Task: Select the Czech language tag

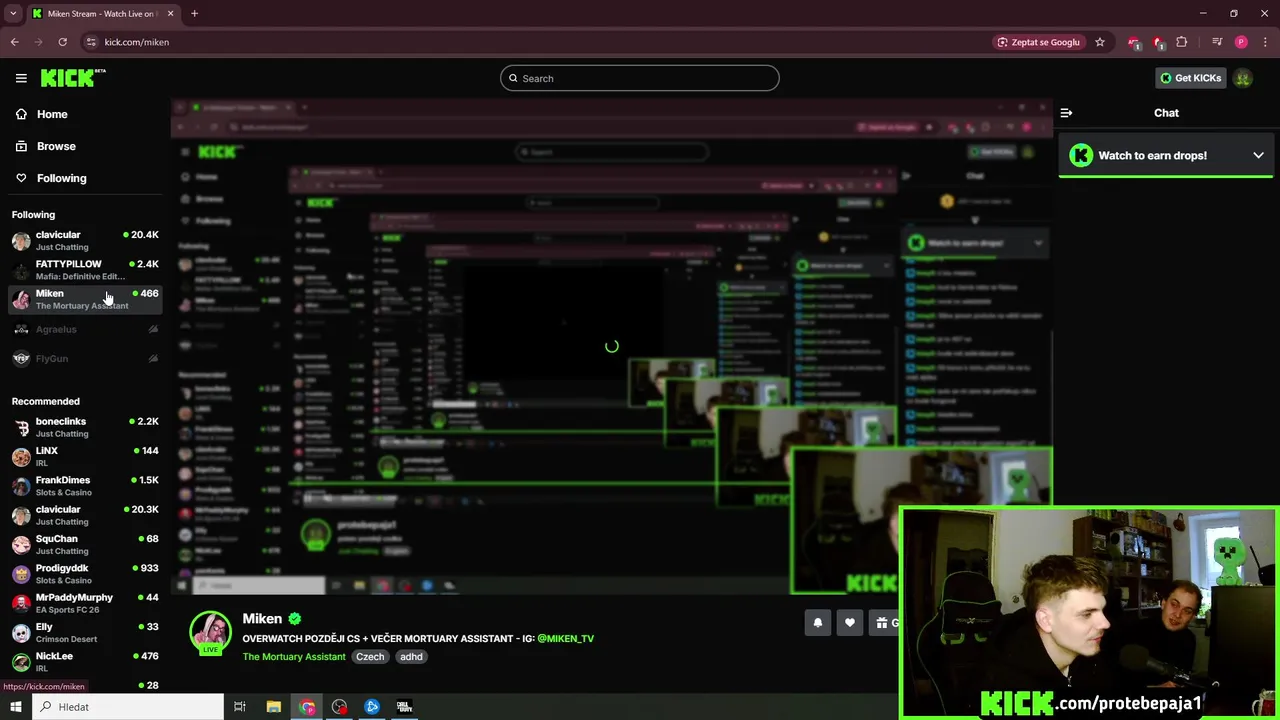Action: (370, 657)
